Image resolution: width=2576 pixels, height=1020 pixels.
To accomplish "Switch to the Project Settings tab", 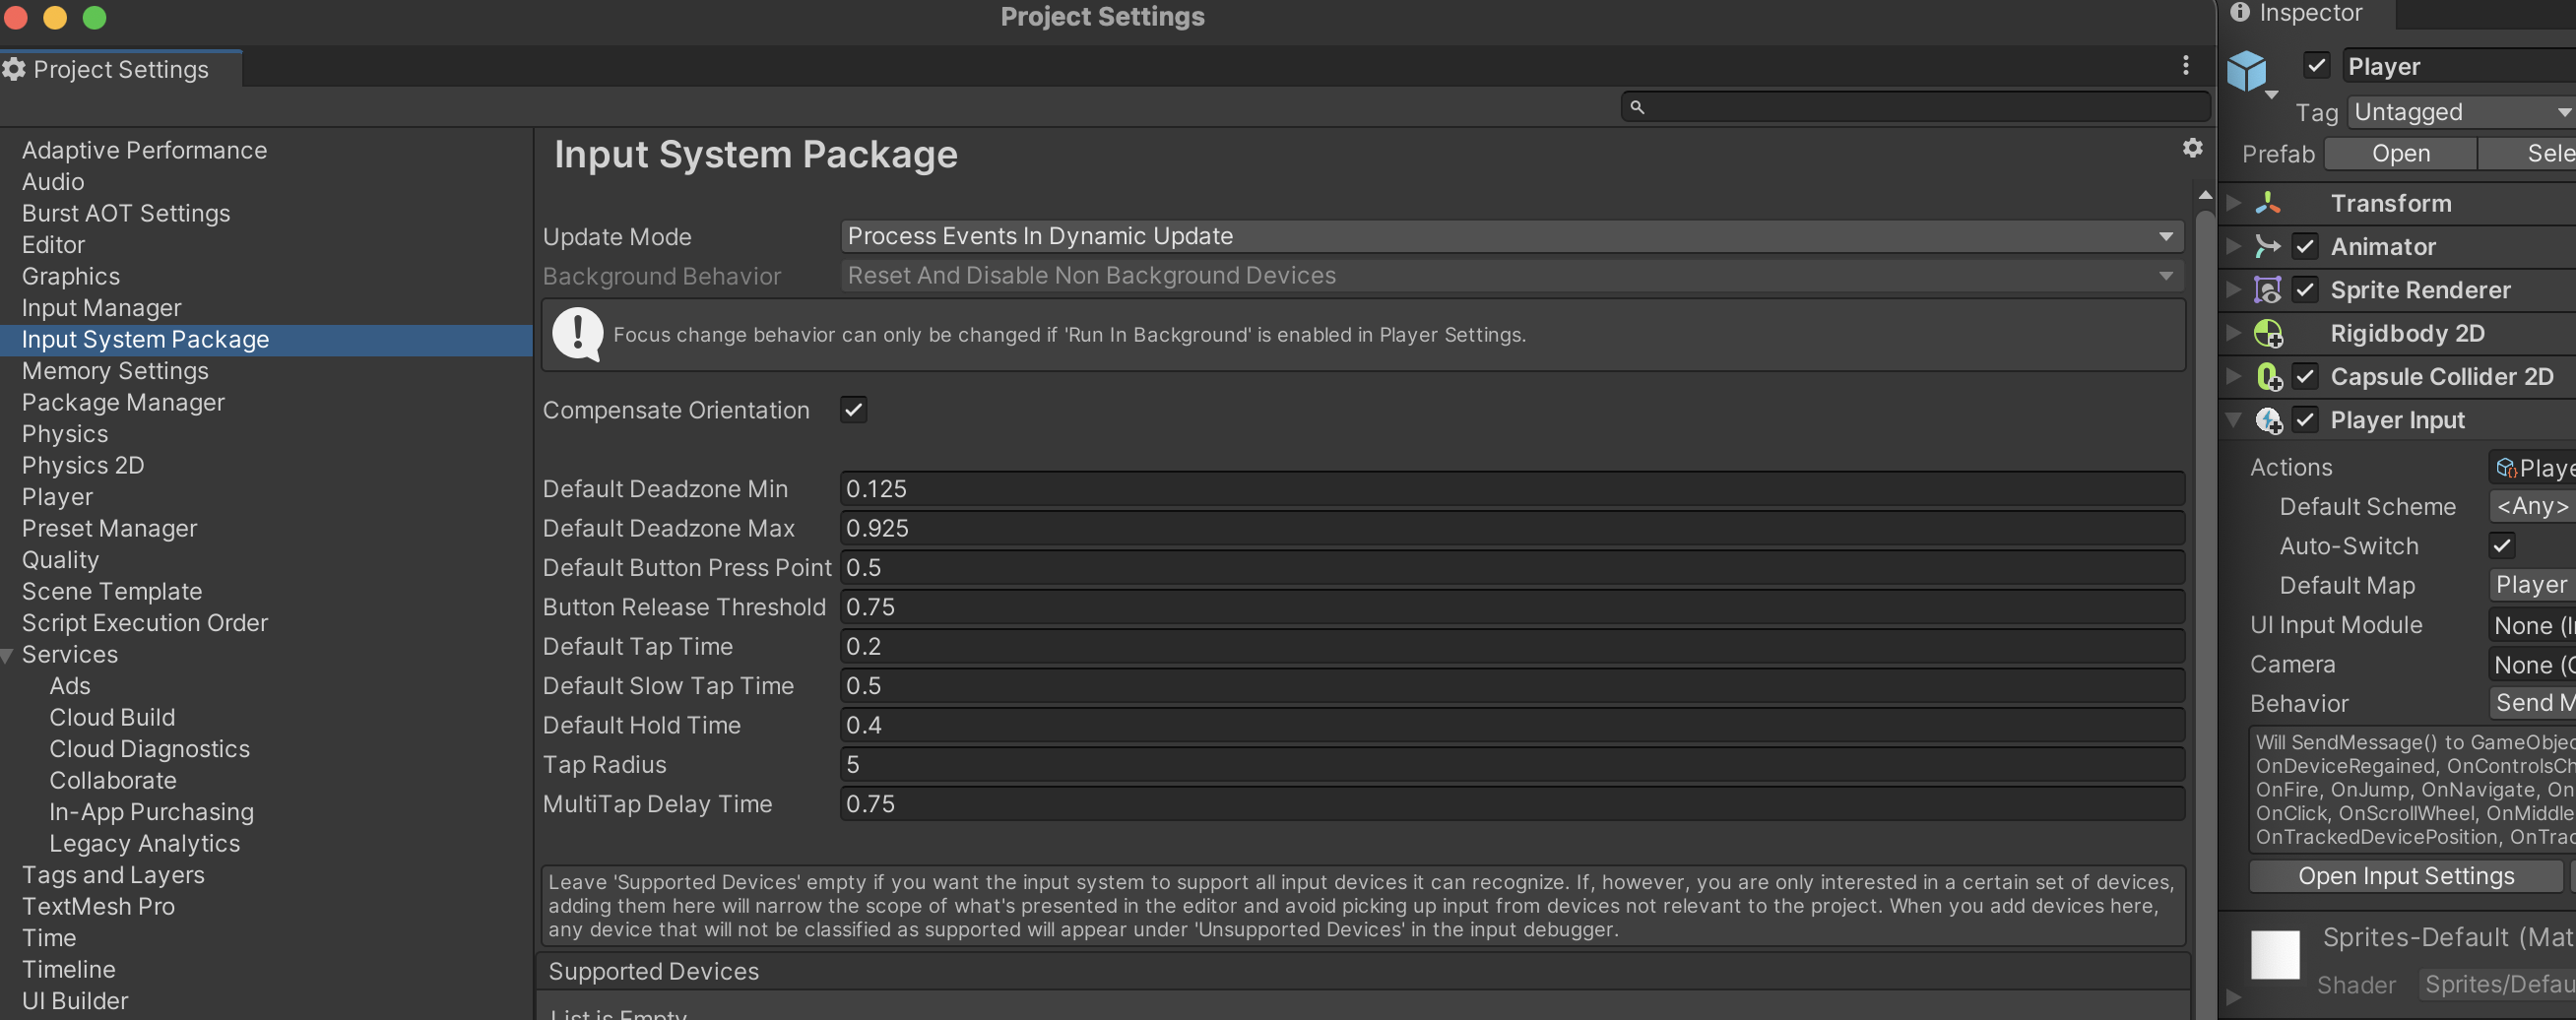I will [120, 69].
